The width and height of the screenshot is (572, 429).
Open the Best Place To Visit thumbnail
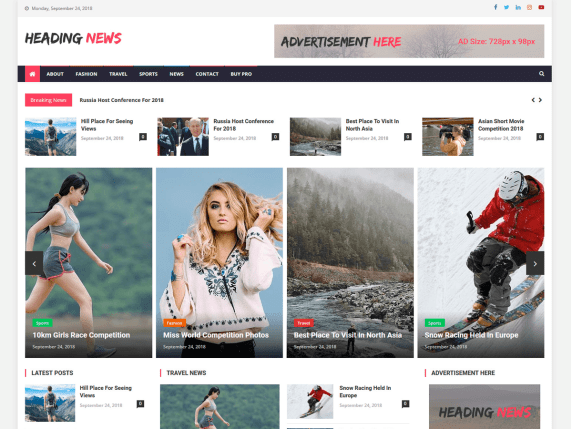tap(316, 137)
